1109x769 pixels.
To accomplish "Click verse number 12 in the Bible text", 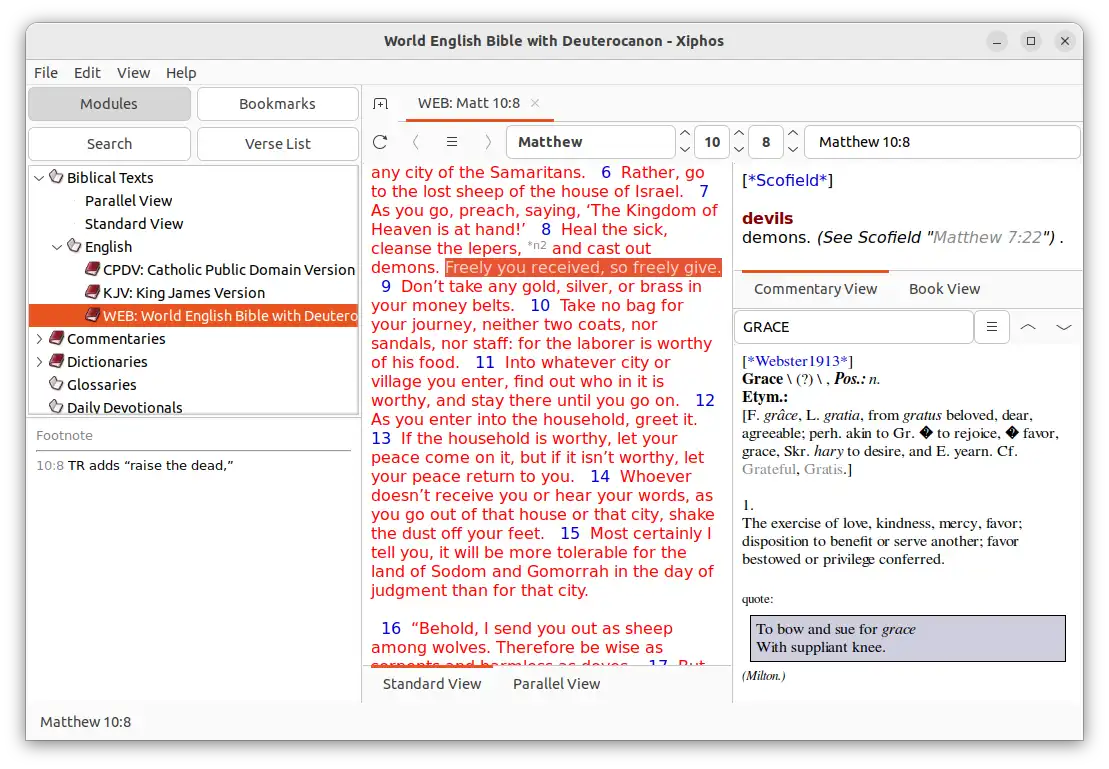I will (x=704, y=400).
